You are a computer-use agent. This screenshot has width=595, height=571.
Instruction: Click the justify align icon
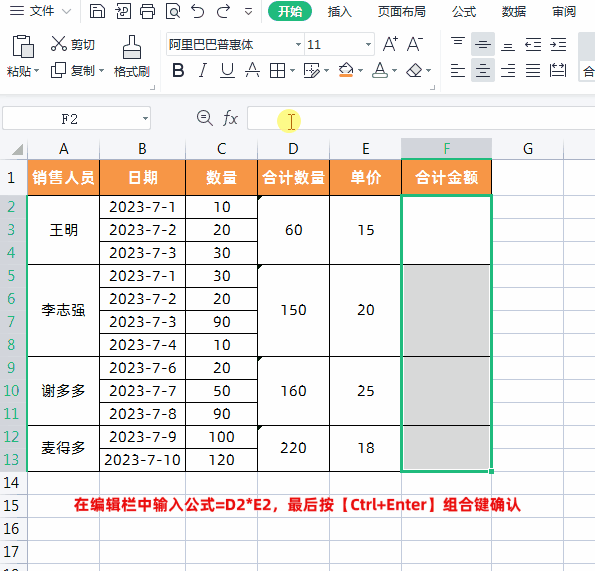pos(533,71)
